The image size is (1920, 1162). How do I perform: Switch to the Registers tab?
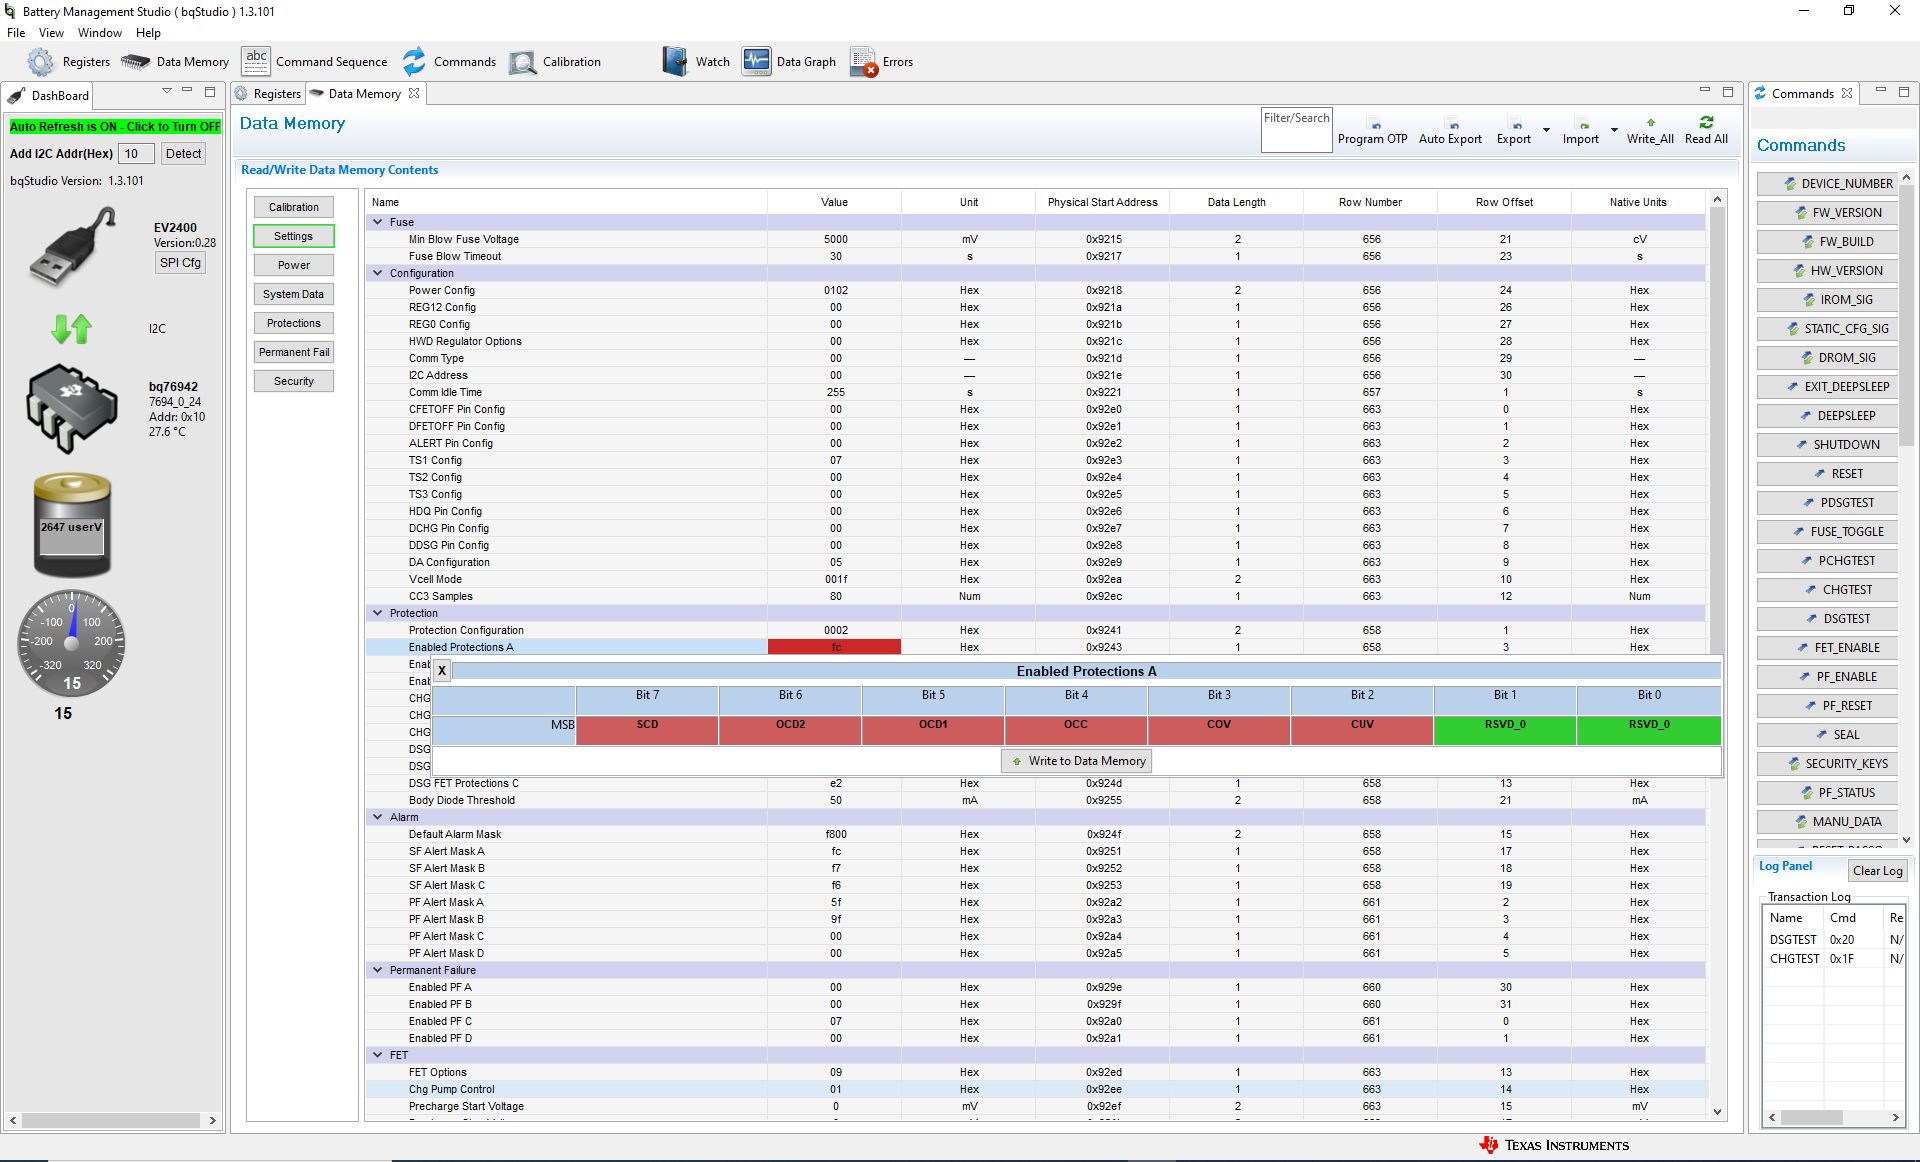click(x=268, y=93)
